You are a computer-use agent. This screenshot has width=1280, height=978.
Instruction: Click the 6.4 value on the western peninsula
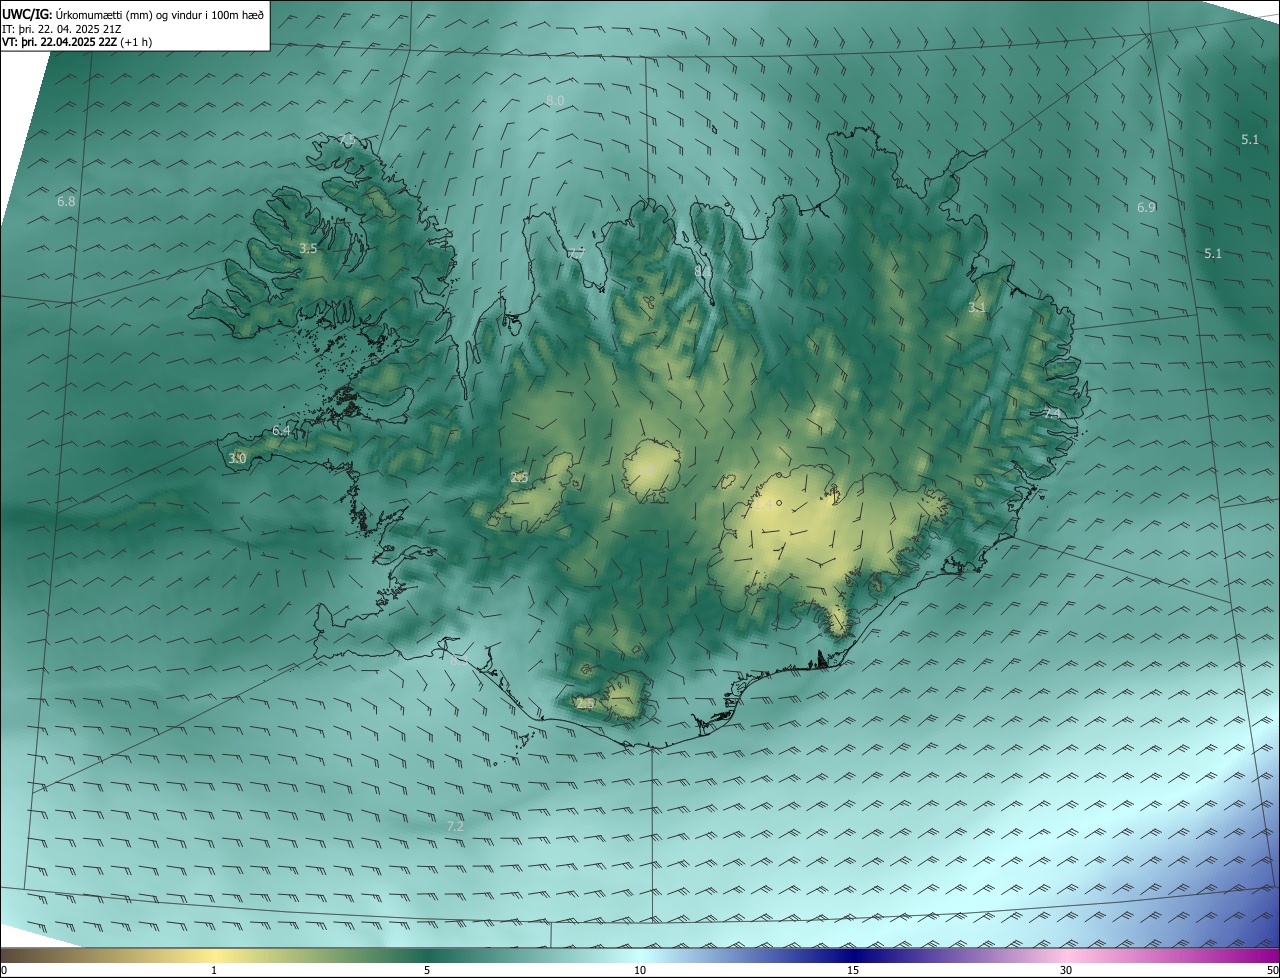pyautogui.click(x=281, y=431)
